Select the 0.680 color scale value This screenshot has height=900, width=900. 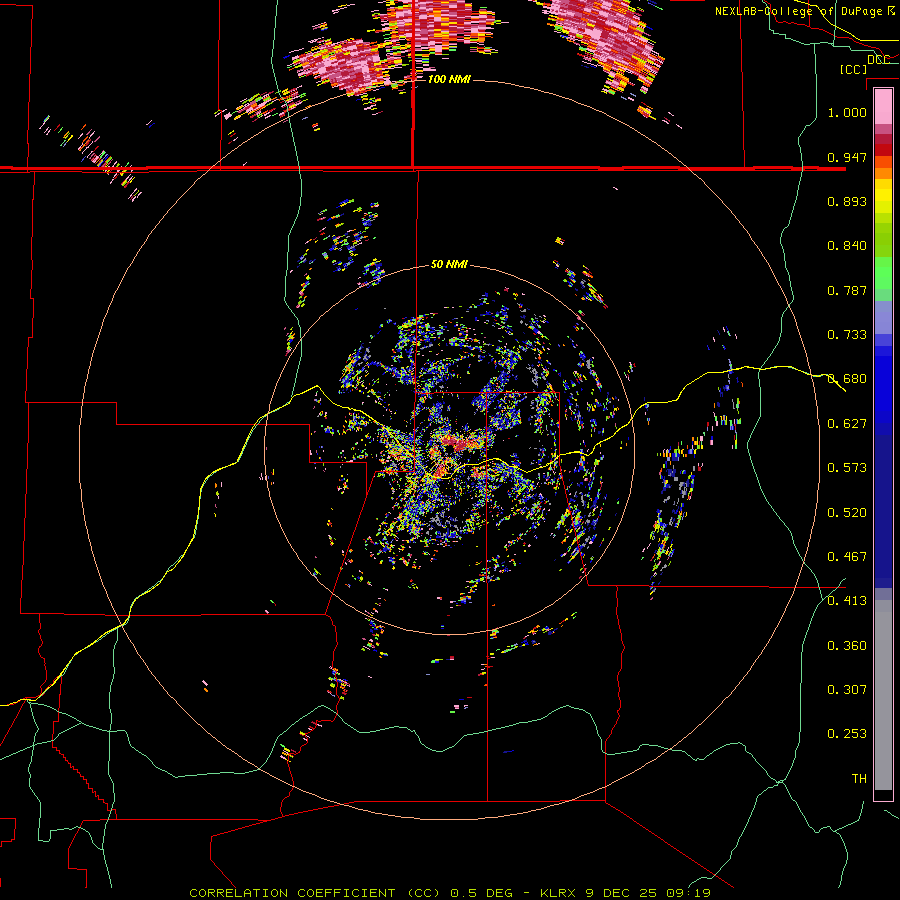(x=847, y=379)
